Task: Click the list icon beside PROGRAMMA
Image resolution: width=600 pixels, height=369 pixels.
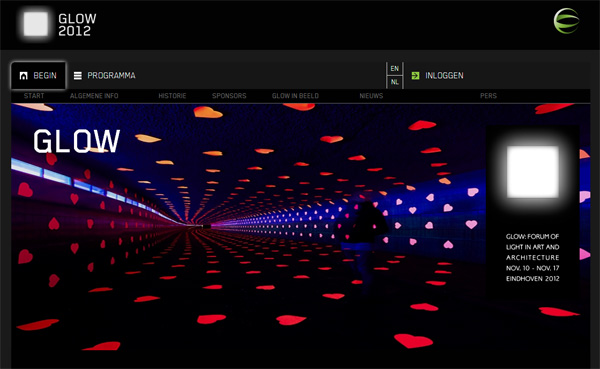Action: coord(78,76)
